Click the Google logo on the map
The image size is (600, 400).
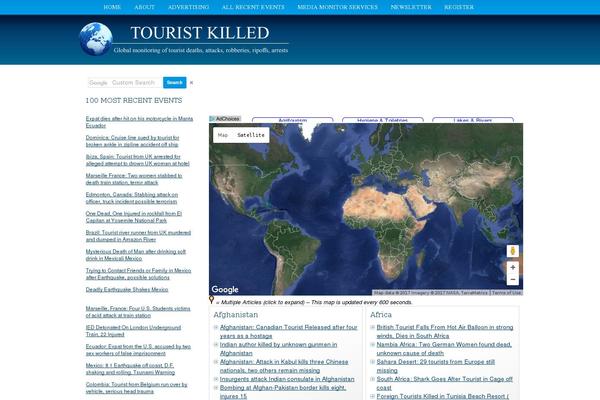pyautogui.click(x=225, y=290)
